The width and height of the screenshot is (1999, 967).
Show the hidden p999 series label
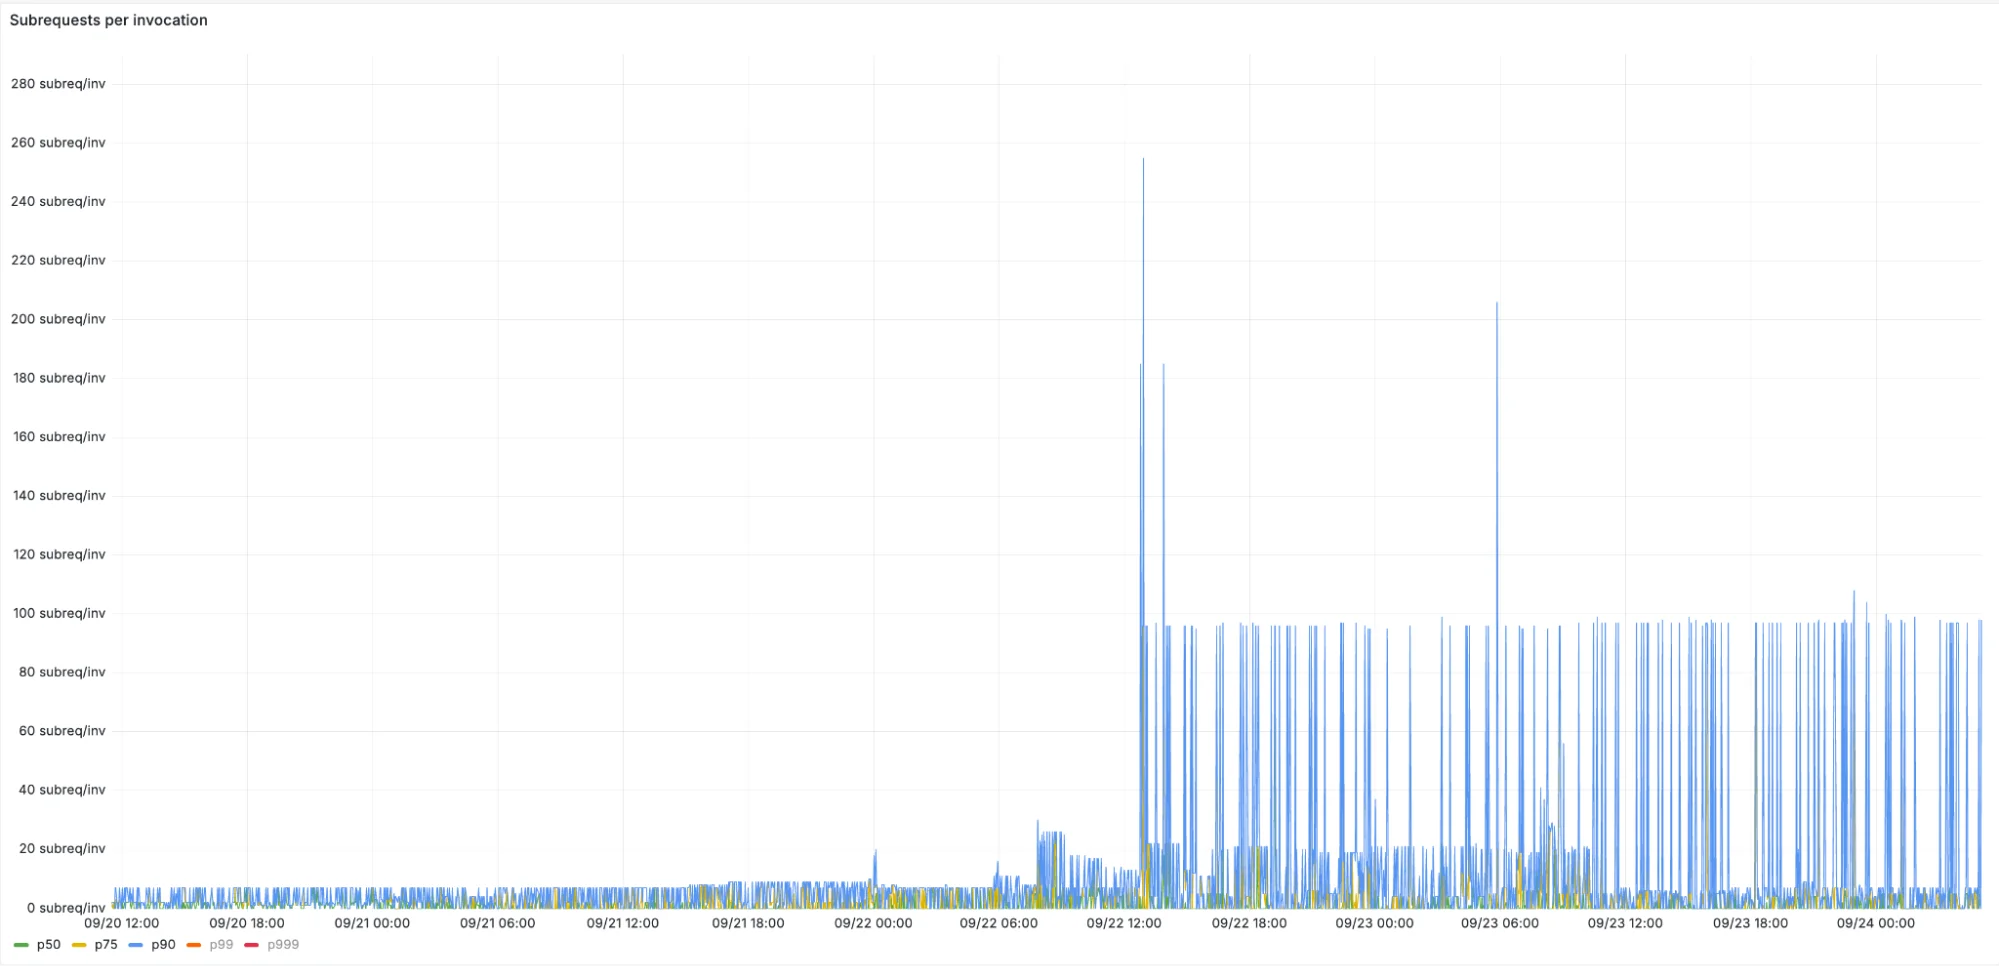(283, 945)
